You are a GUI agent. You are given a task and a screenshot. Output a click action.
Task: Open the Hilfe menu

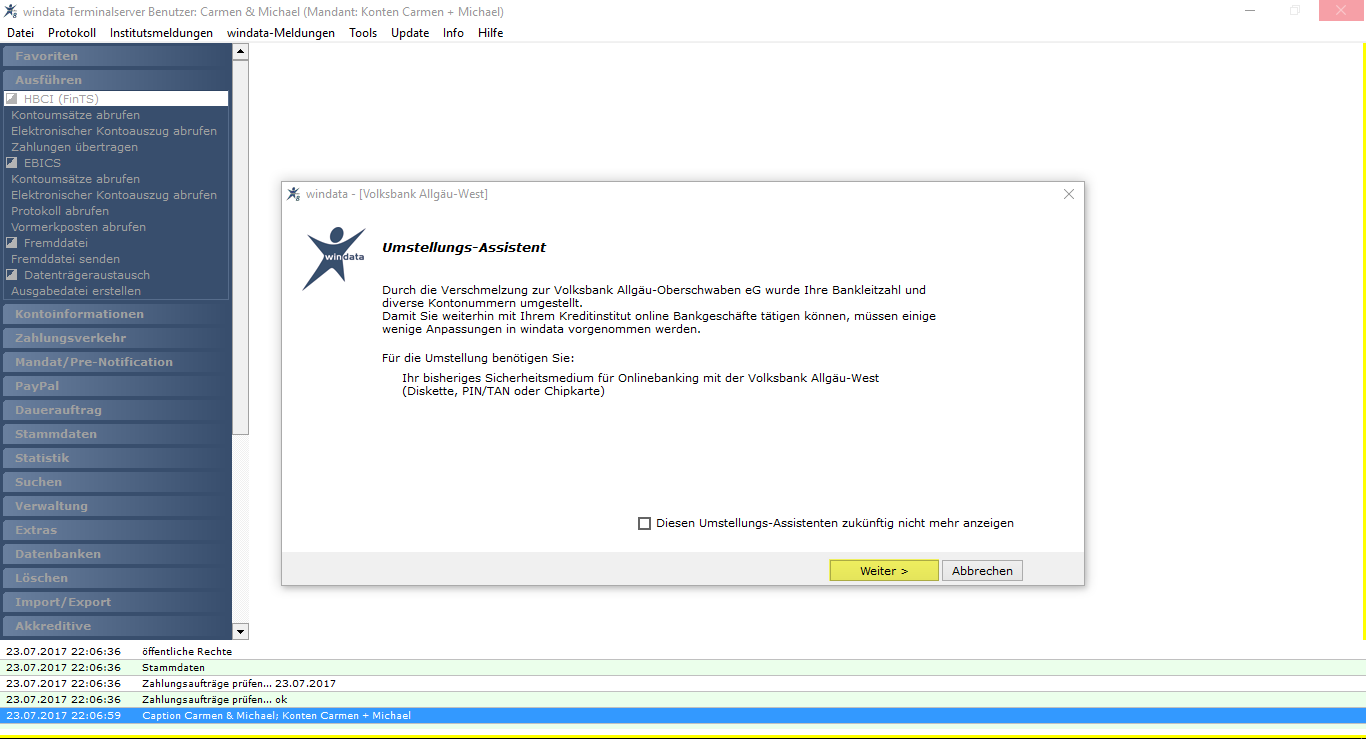click(491, 33)
